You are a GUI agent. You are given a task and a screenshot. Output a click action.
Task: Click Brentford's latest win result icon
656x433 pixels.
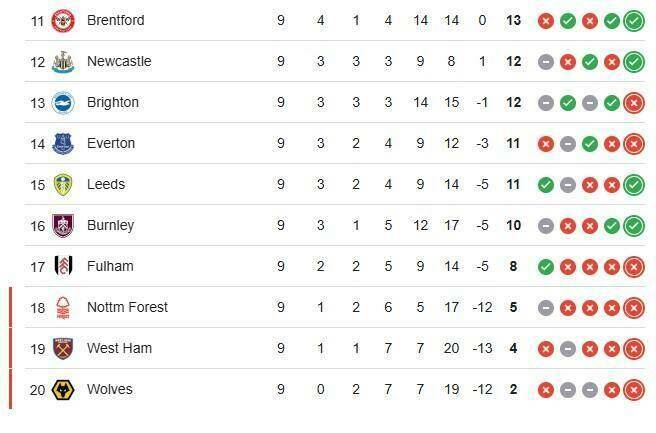(x=633, y=20)
